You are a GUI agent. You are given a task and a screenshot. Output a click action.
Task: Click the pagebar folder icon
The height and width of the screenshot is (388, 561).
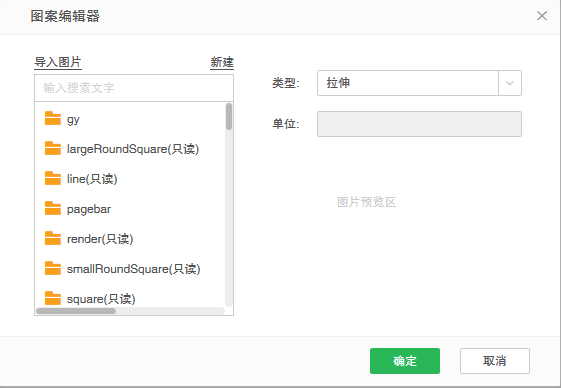[53, 208]
